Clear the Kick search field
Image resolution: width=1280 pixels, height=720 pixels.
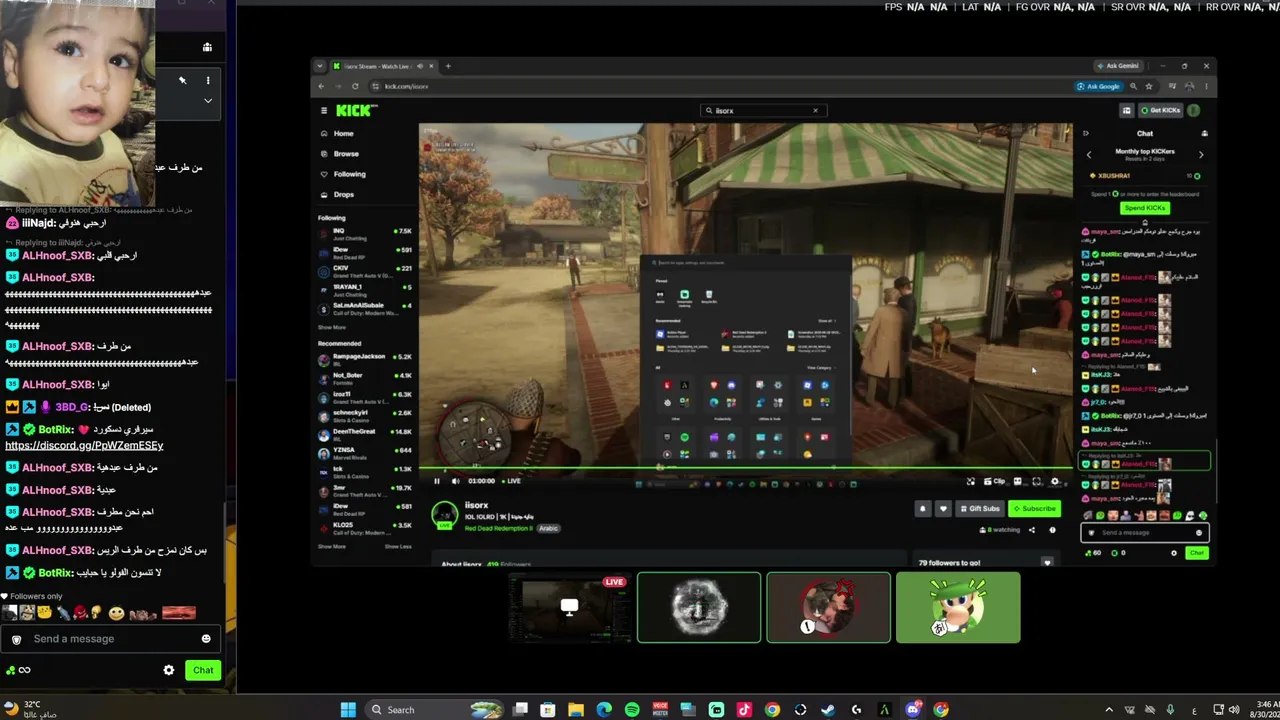pos(815,111)
